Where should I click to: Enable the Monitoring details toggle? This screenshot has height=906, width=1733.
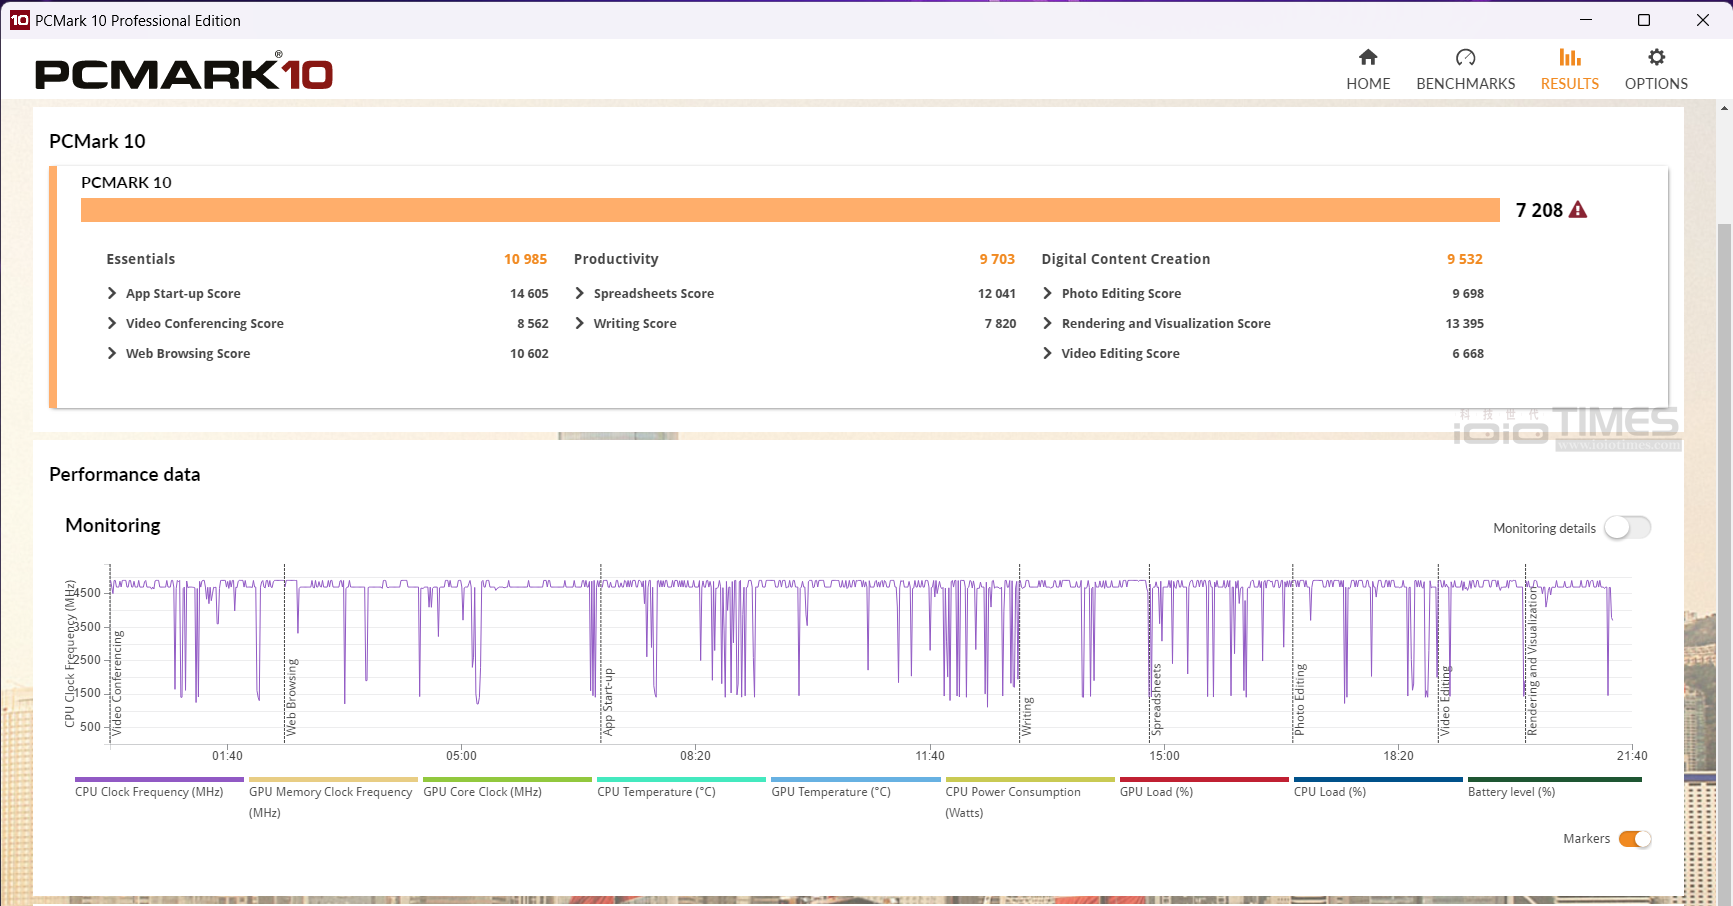1627,528
